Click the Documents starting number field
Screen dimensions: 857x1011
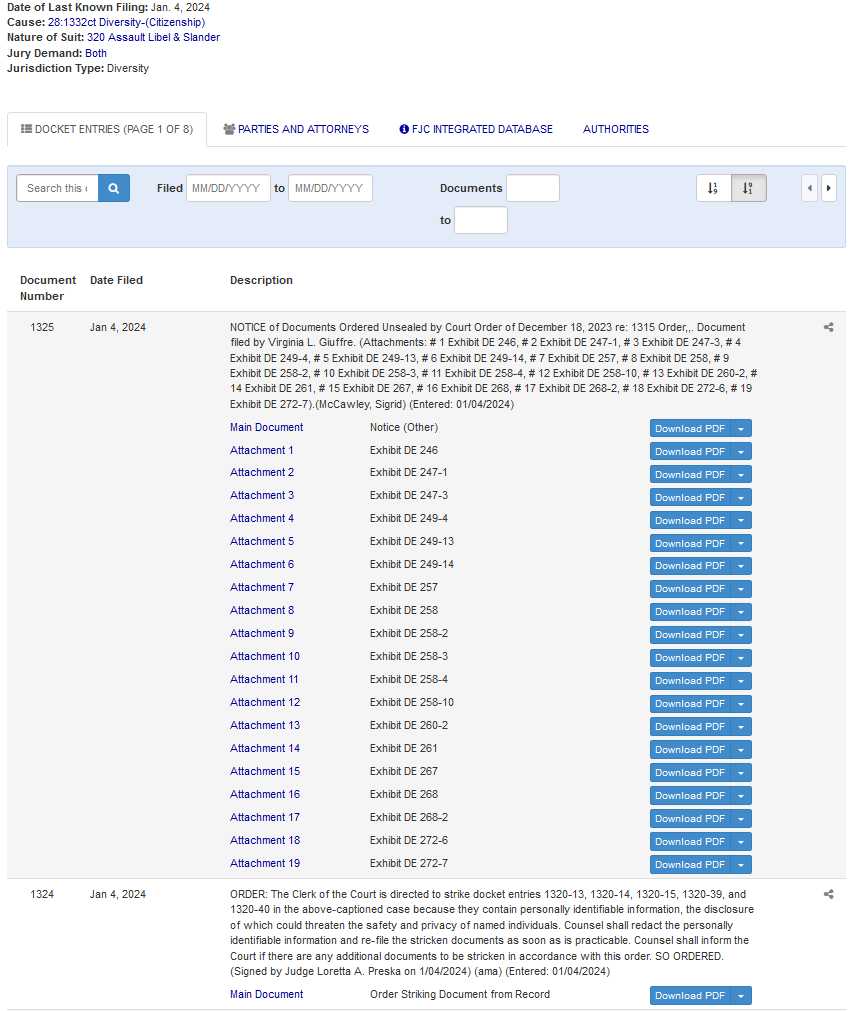tap(533, 188)
